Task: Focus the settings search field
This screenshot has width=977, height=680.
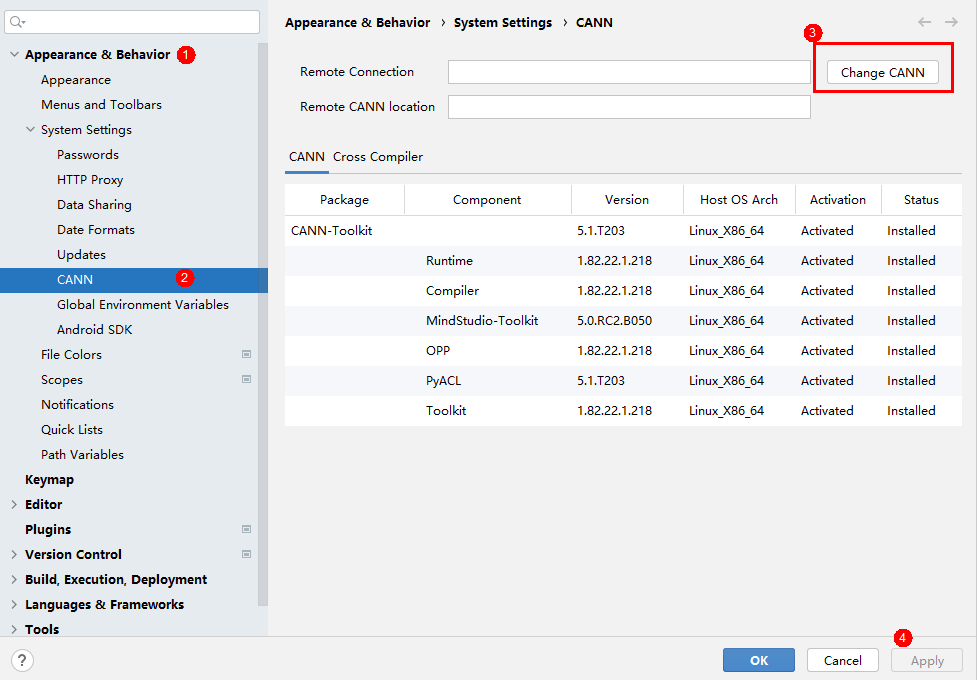Action: pyautogui.click(x=132, y=22)
